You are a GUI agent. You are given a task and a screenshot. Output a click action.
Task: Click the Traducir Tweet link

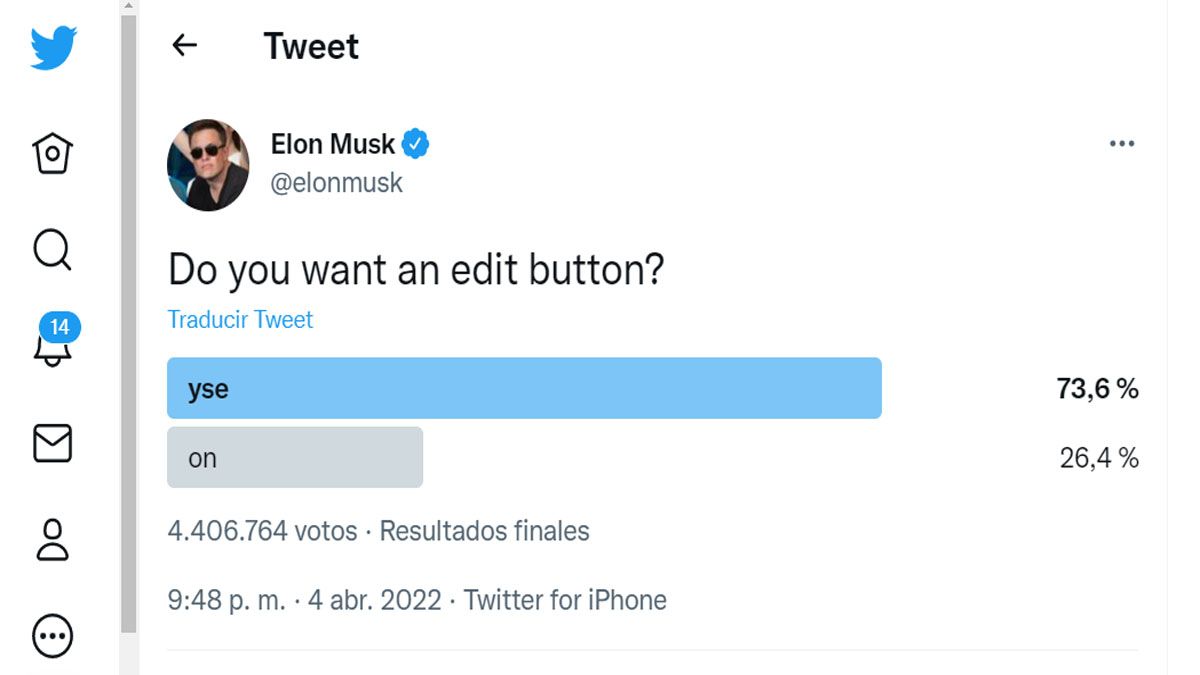click(x=240, y=319)
